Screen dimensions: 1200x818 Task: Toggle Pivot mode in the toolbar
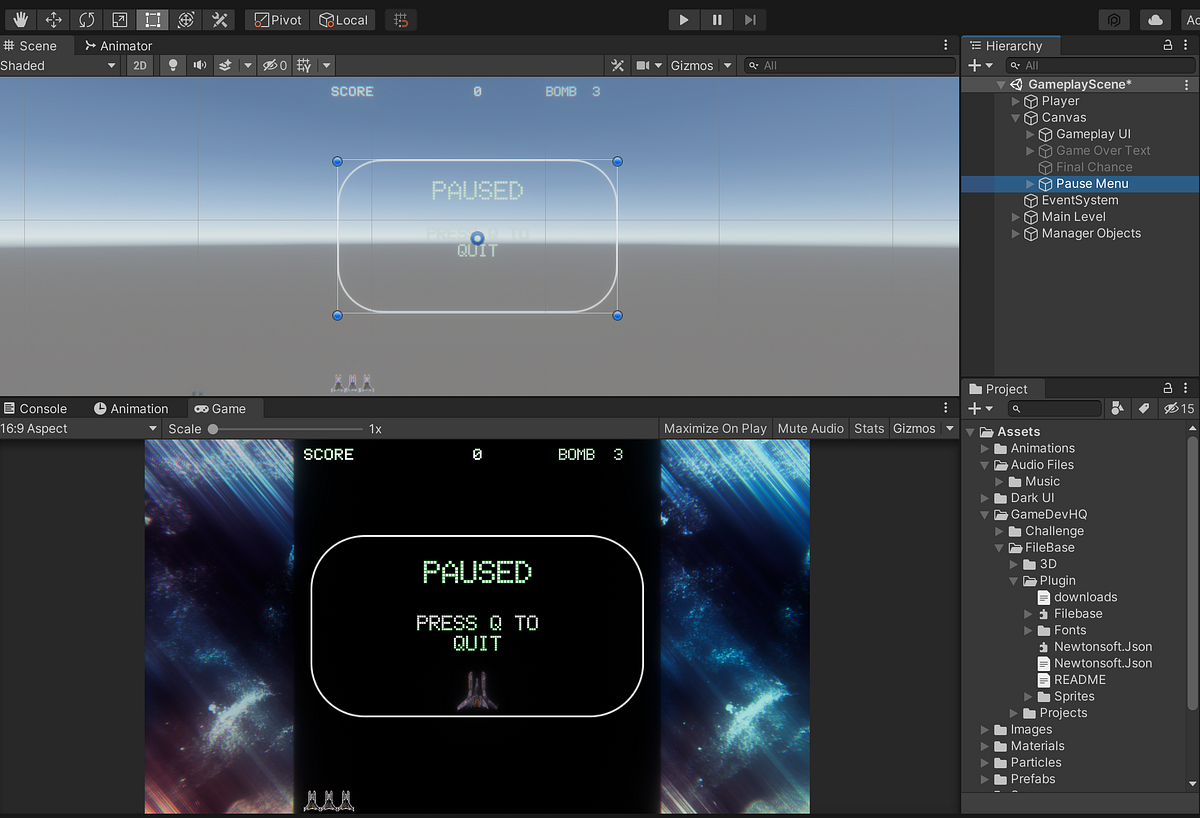point(276,19)
